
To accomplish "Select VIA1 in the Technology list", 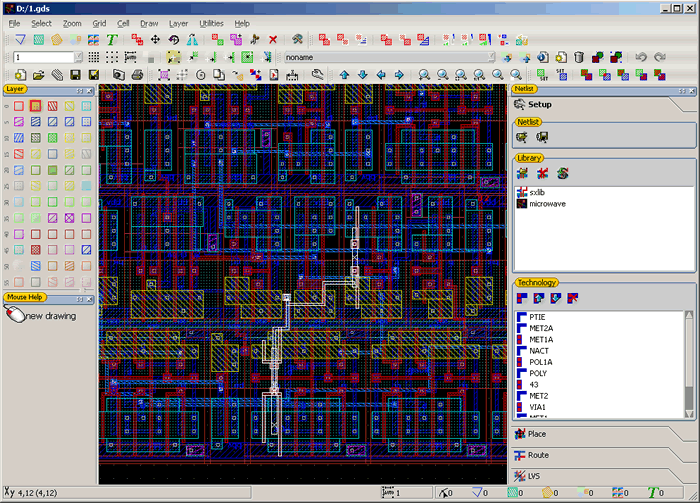I will pyautogui.click(x=538, y=407).
